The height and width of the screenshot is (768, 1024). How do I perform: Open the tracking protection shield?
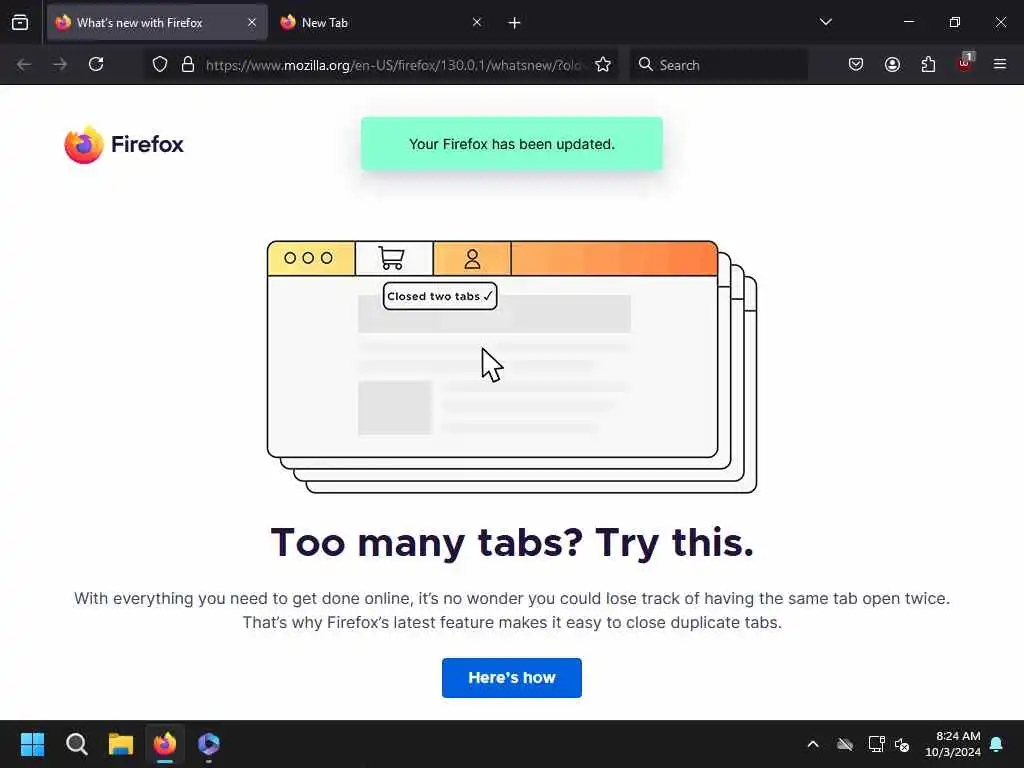point(160,64)
